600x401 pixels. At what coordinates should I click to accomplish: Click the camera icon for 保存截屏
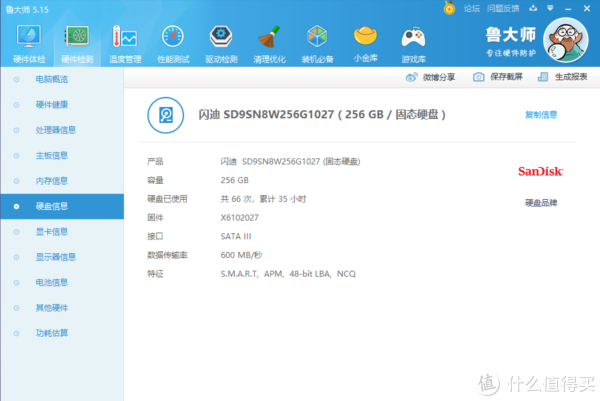pyautogui.click(x=478, y=77)
